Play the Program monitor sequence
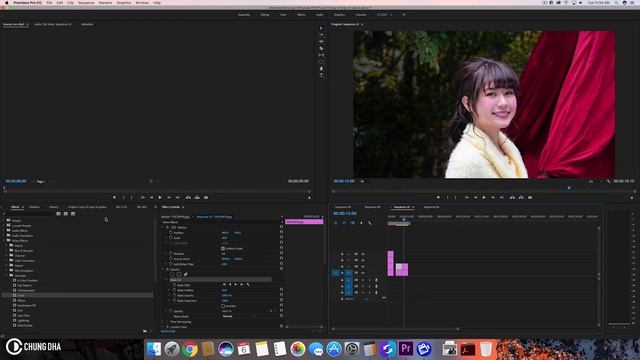The width and height of the screenshot is (640, 360). point(484,198)
